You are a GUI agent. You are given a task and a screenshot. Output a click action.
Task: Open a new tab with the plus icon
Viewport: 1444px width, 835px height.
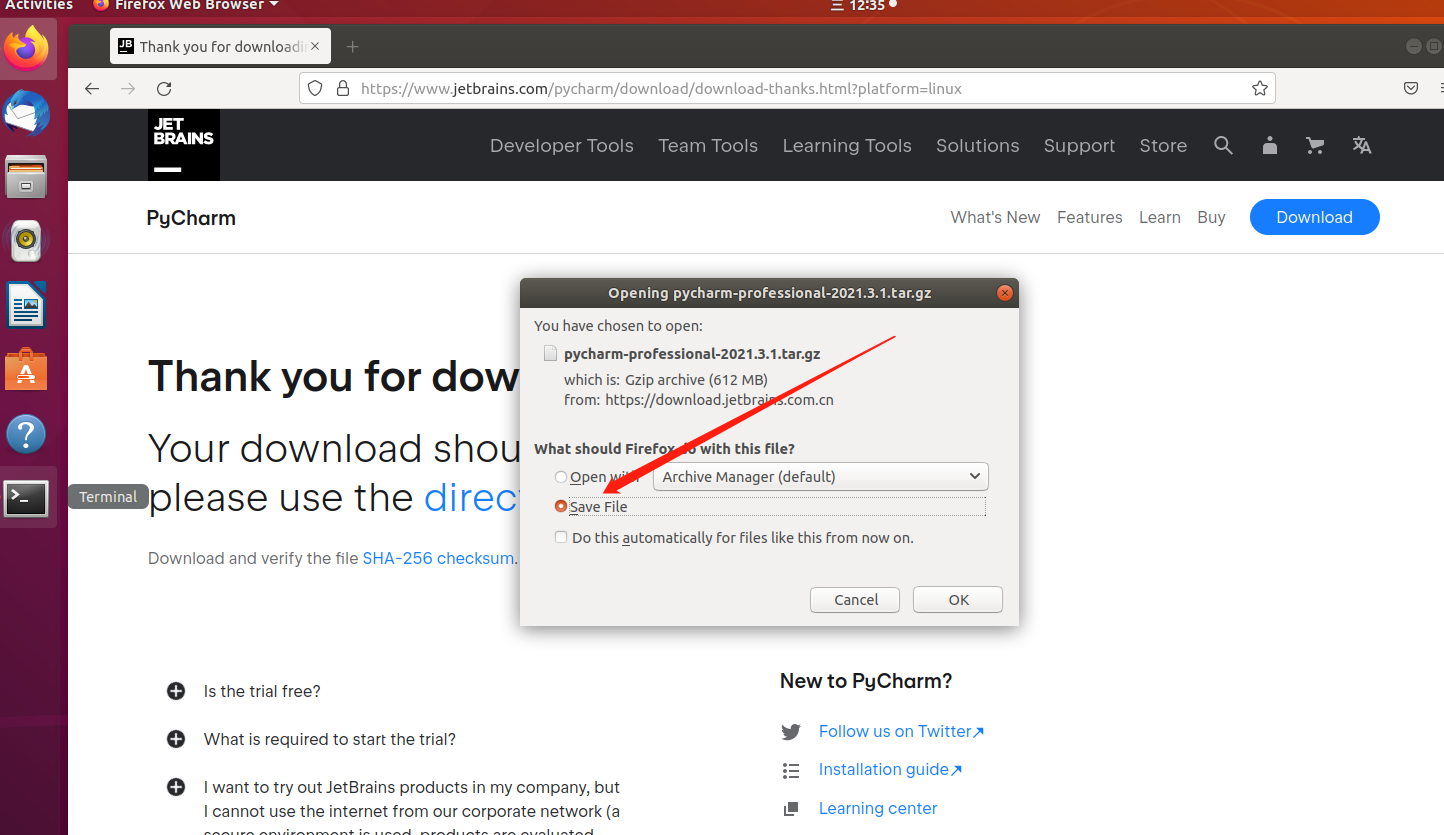(x=352, y=47)
